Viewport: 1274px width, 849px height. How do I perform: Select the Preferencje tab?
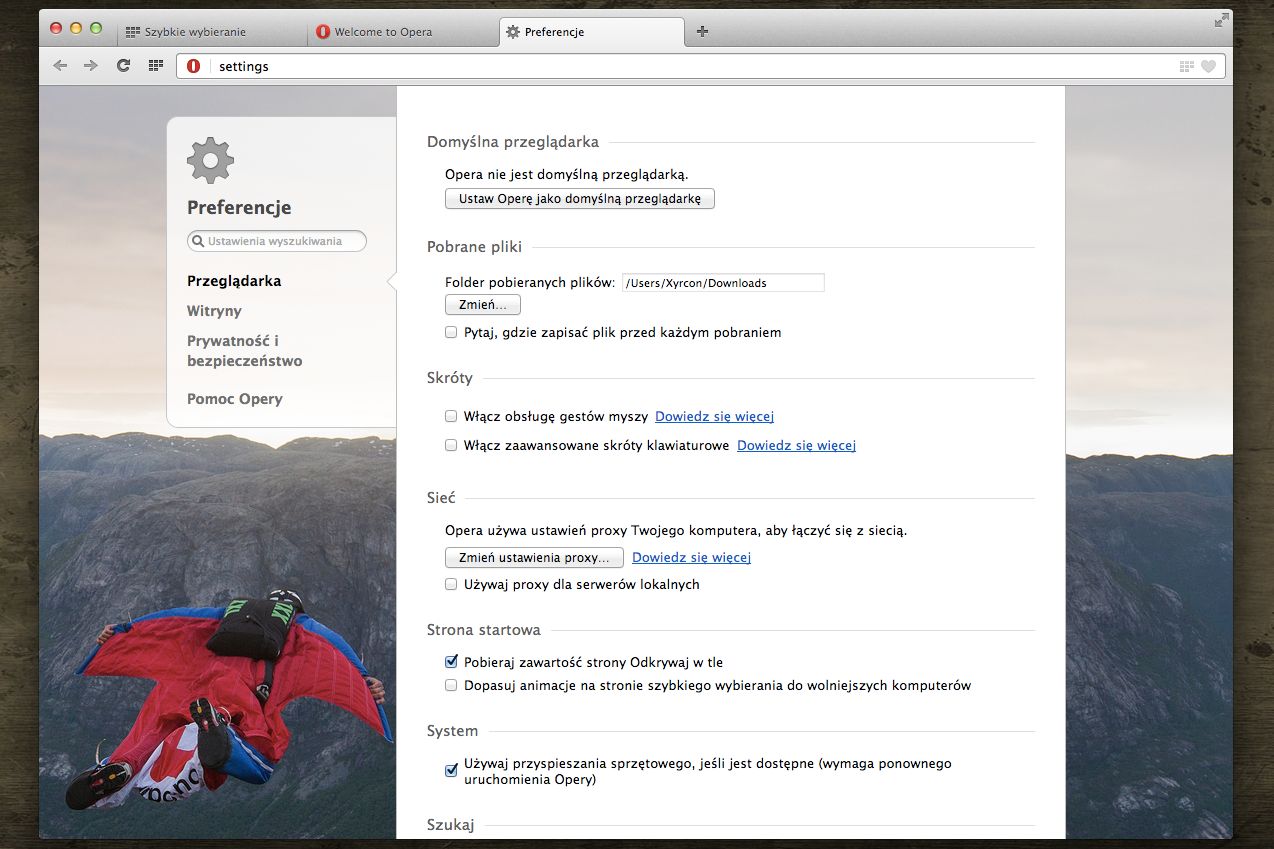(592, 32)
